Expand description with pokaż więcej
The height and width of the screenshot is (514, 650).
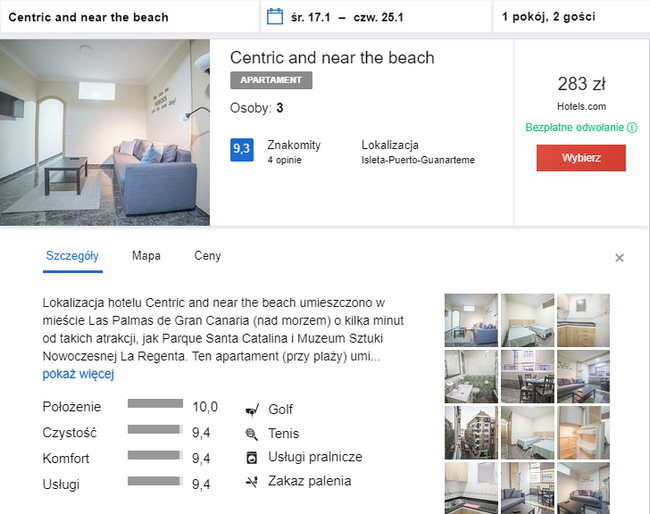[x=78, y=375]
